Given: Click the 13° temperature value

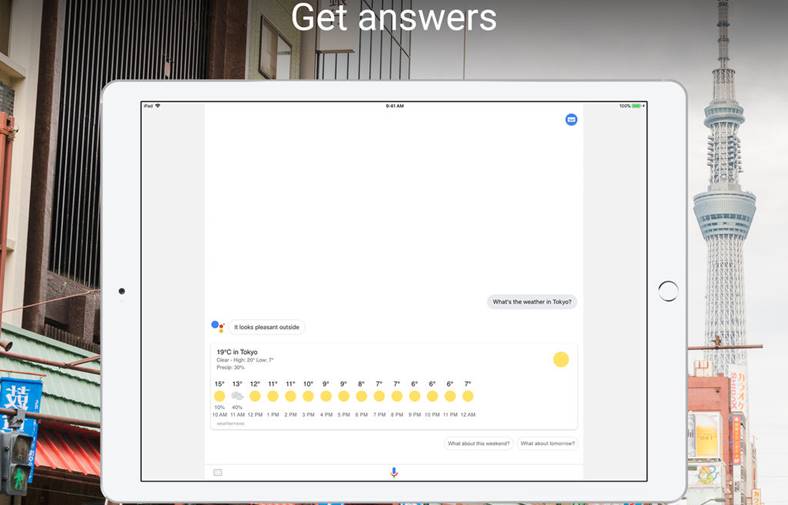Looking at the screenshot, I should 237,384.
